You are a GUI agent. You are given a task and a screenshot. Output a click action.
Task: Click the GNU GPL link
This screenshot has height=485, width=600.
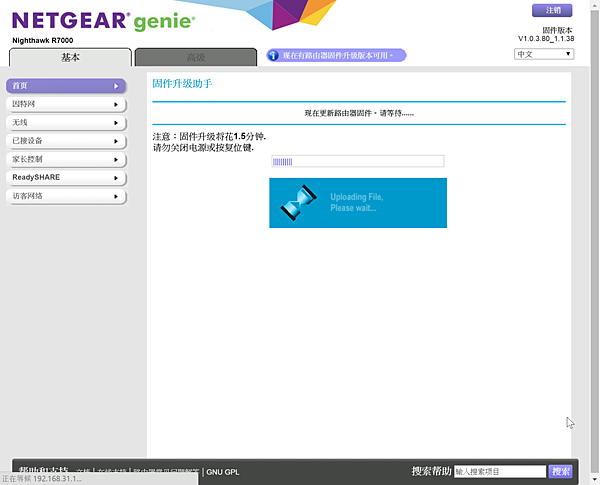click(223, 472)
